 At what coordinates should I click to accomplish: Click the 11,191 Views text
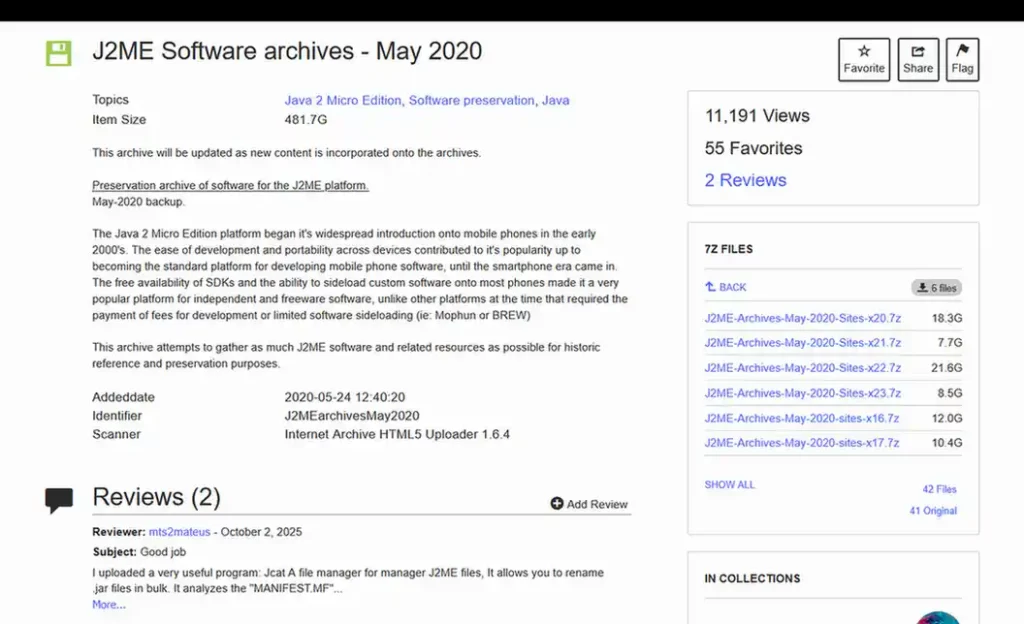[757, 116]
